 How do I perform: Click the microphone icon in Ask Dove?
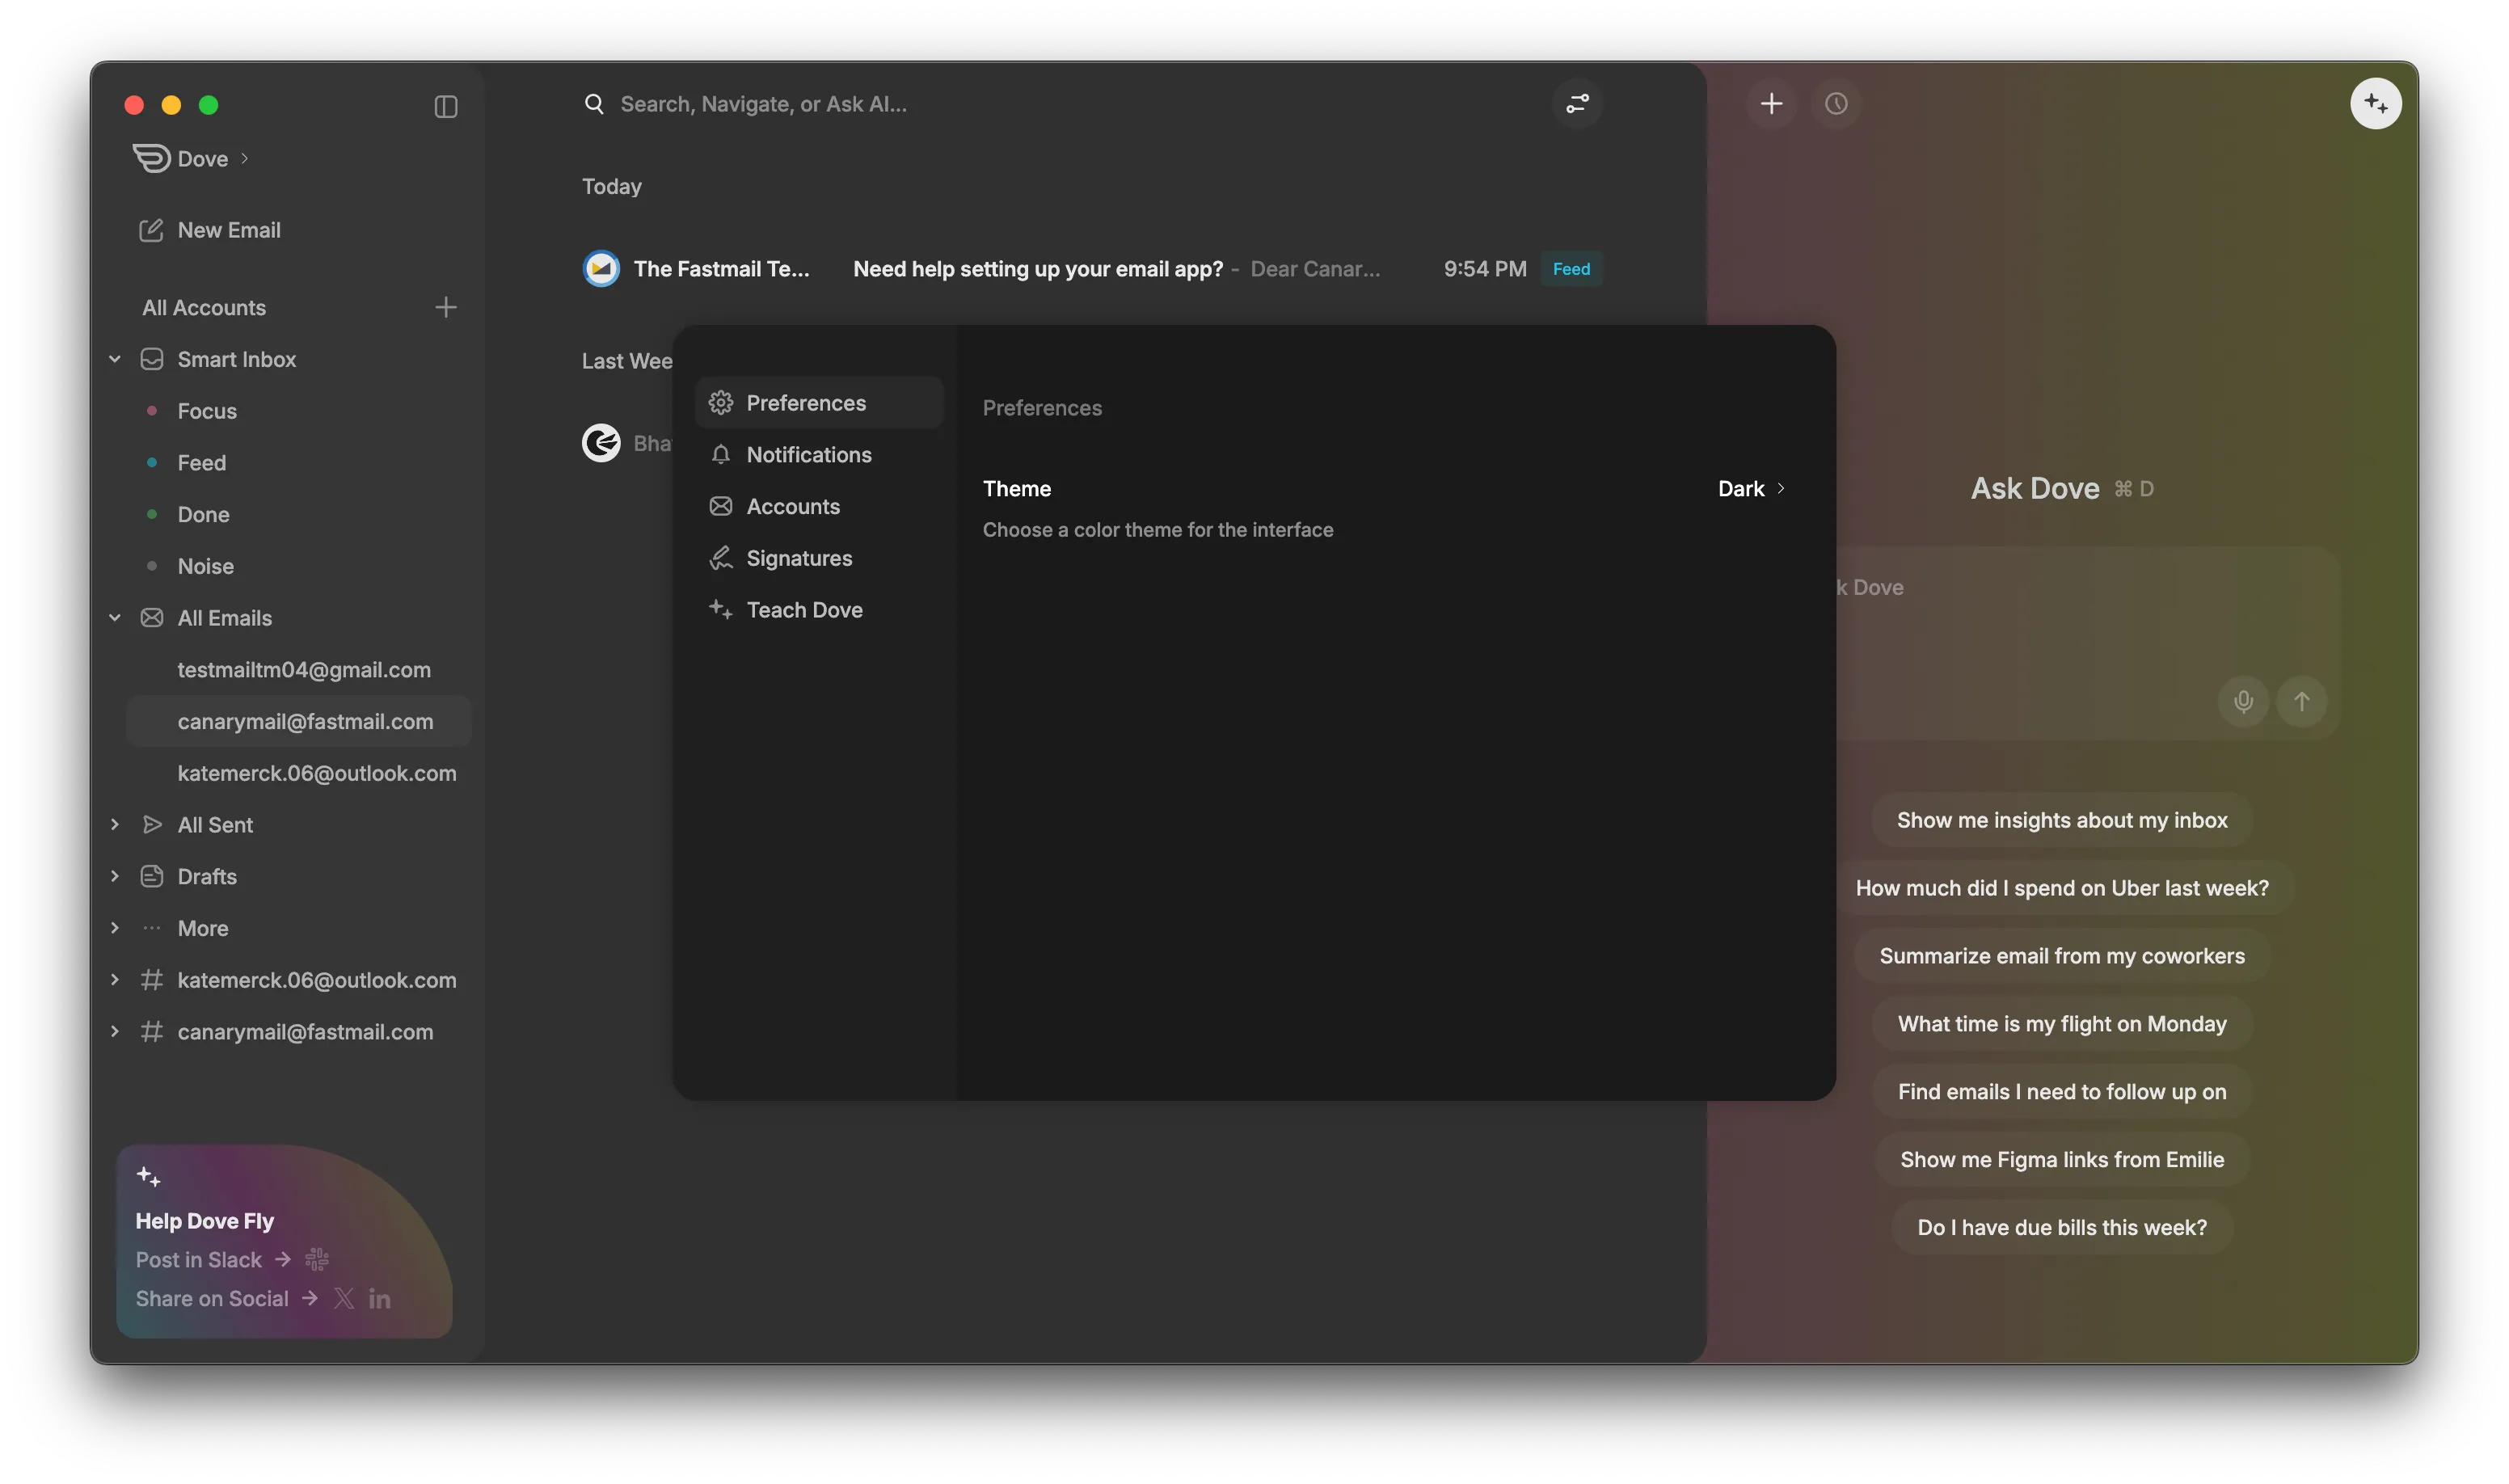tap(2243, 702)
